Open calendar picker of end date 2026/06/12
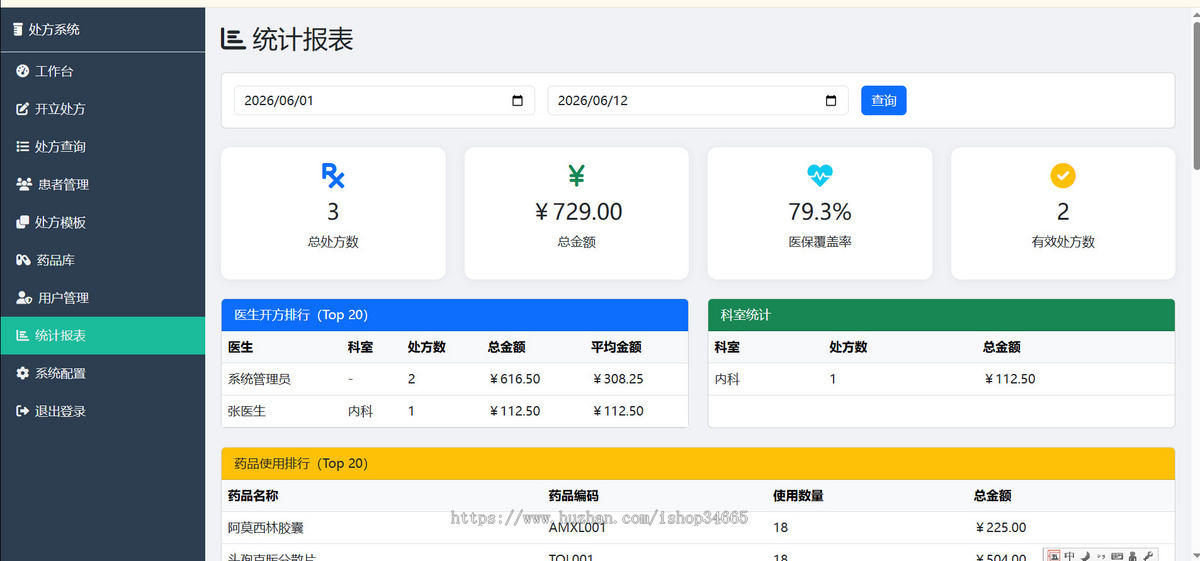 click(x=831, y=101)
